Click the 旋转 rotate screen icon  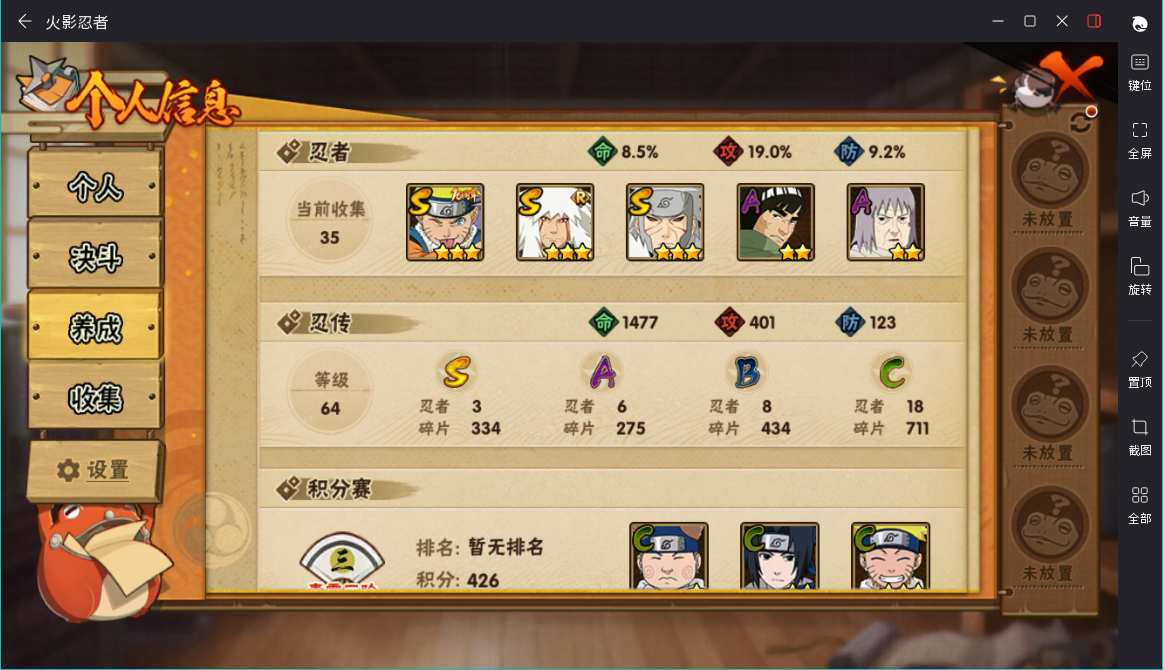pos(1139,276)
